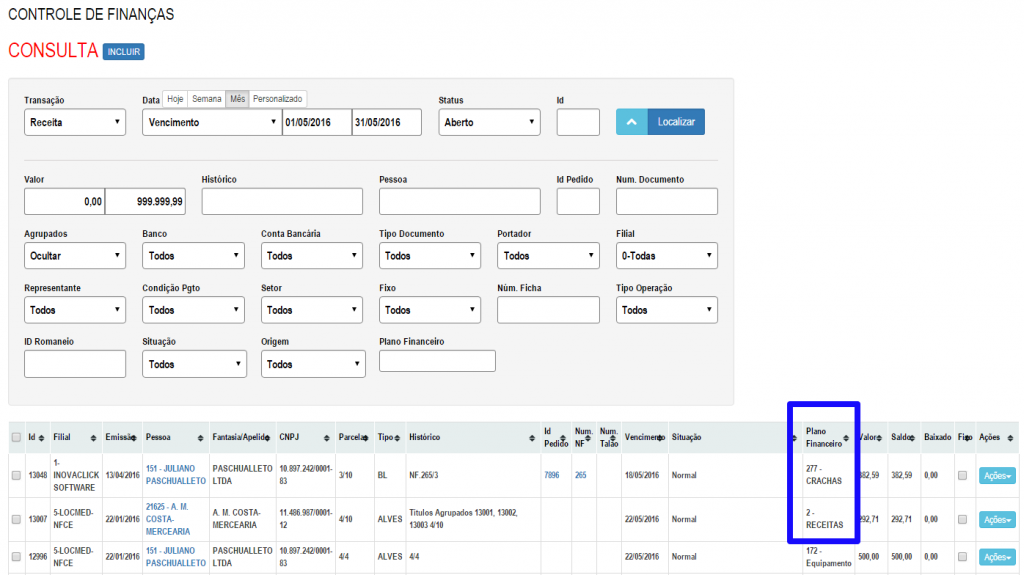Image resolution: width=1024 pixels, height=575 pixels.
Task: Sort the table by Emissão column
Action: (121, 437)
